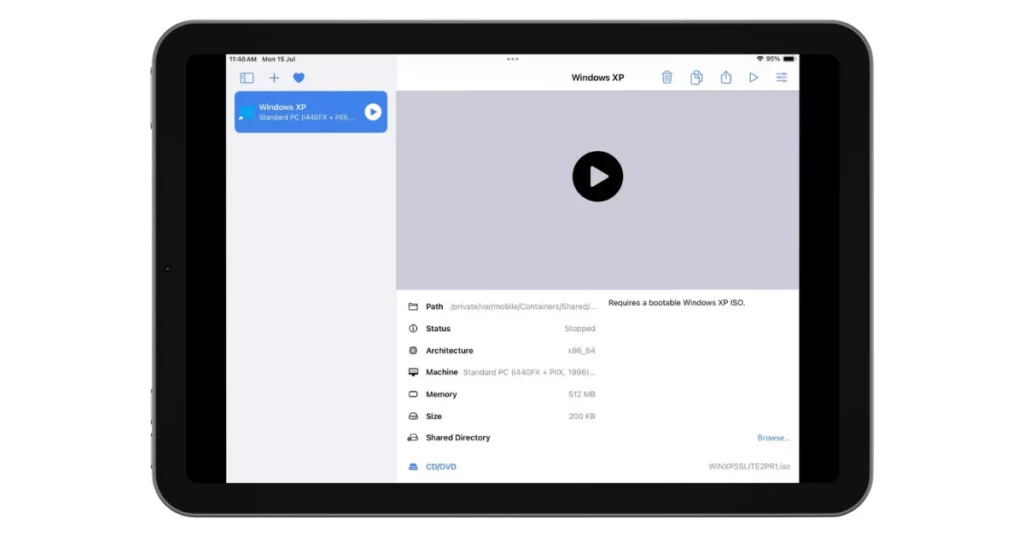This screenshot has width=1024, height=536.
Task: Click the Size drive icon
Action: tap(413, 416)
